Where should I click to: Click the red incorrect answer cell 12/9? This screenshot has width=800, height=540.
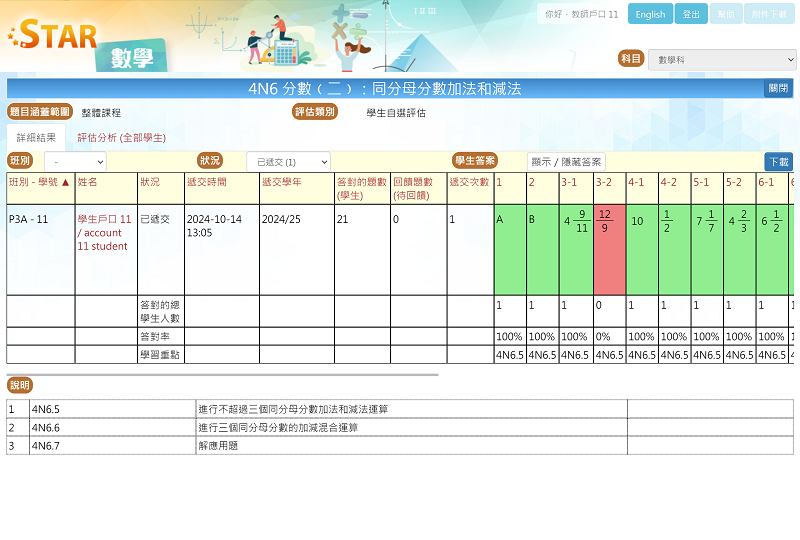(609, 249)
